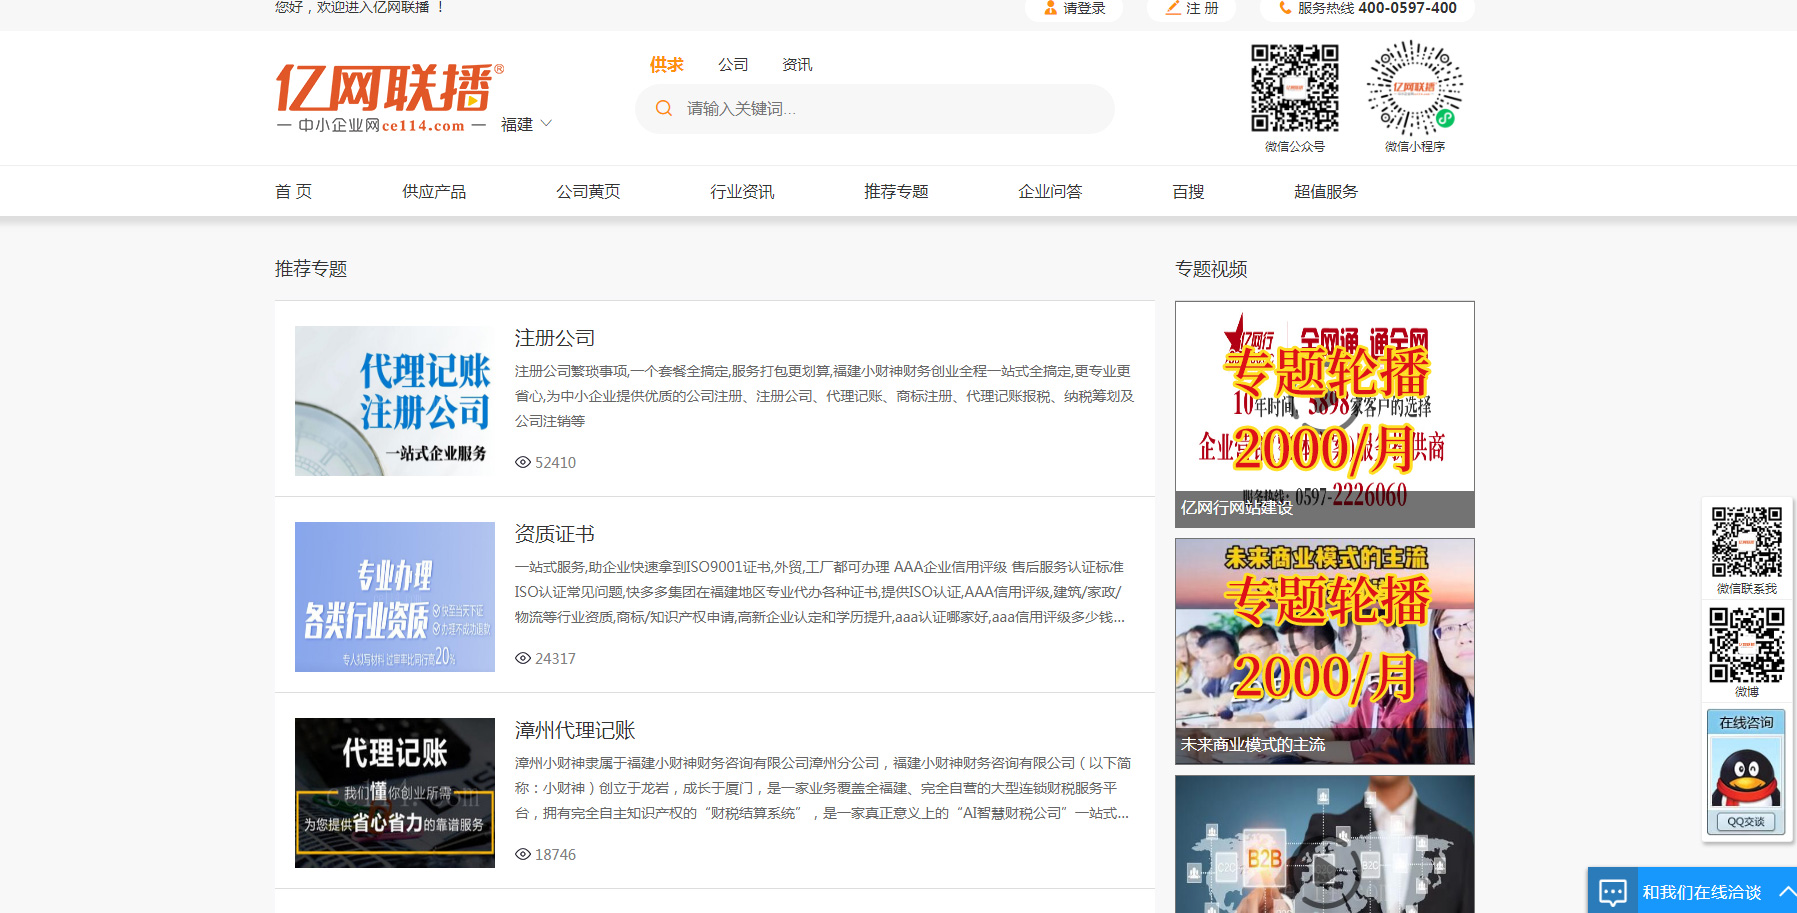Go to the 行业资讯 navigation tab
This screenshot has width=1797, height=913.
742,192
